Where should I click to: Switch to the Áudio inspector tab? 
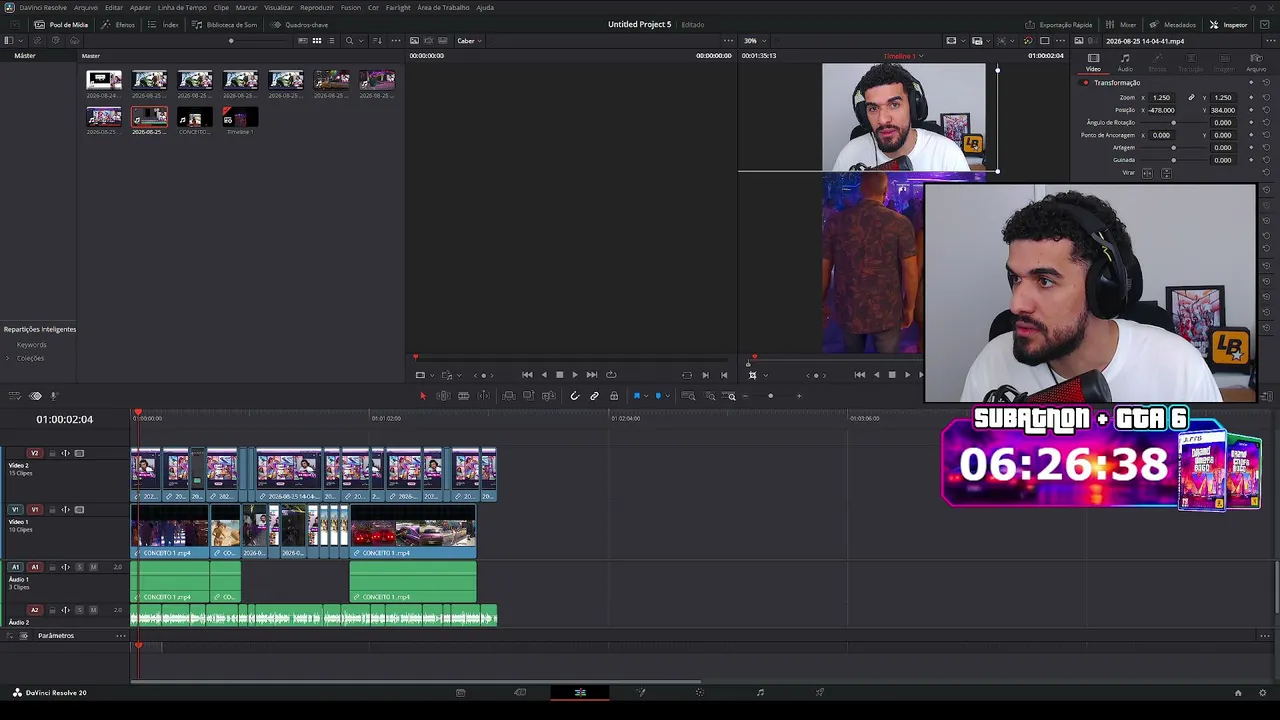coord(1125,62)
